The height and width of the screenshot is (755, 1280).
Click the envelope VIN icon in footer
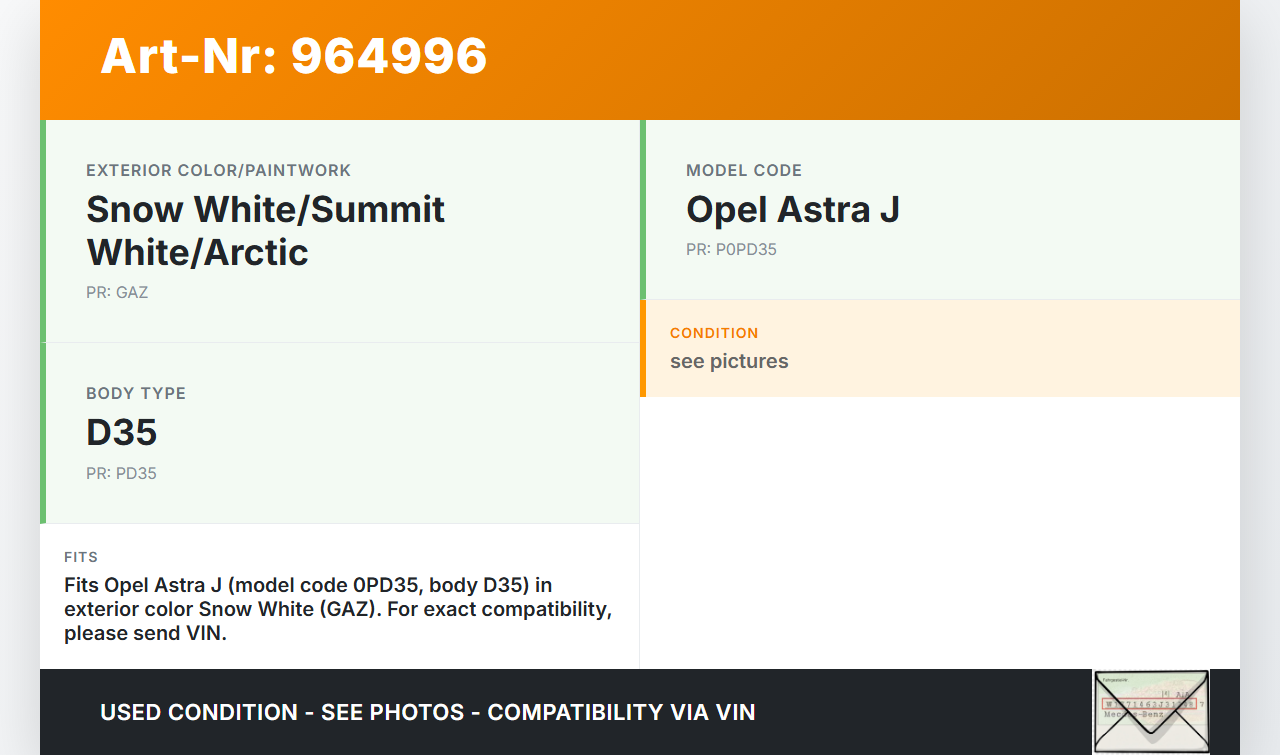1151,711
